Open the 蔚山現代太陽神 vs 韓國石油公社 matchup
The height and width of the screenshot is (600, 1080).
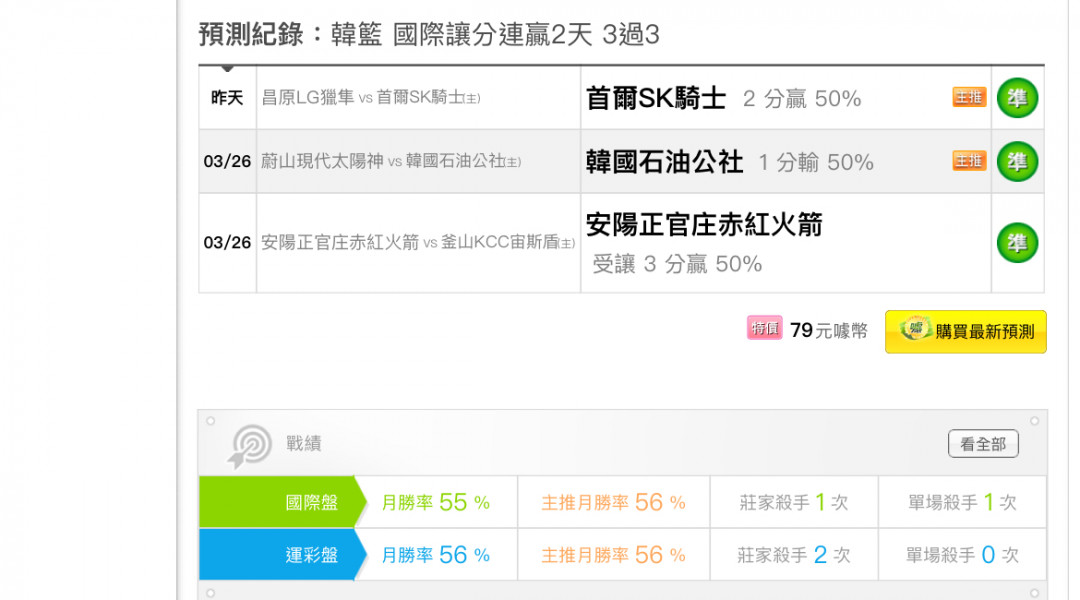[x=391, y=161]
